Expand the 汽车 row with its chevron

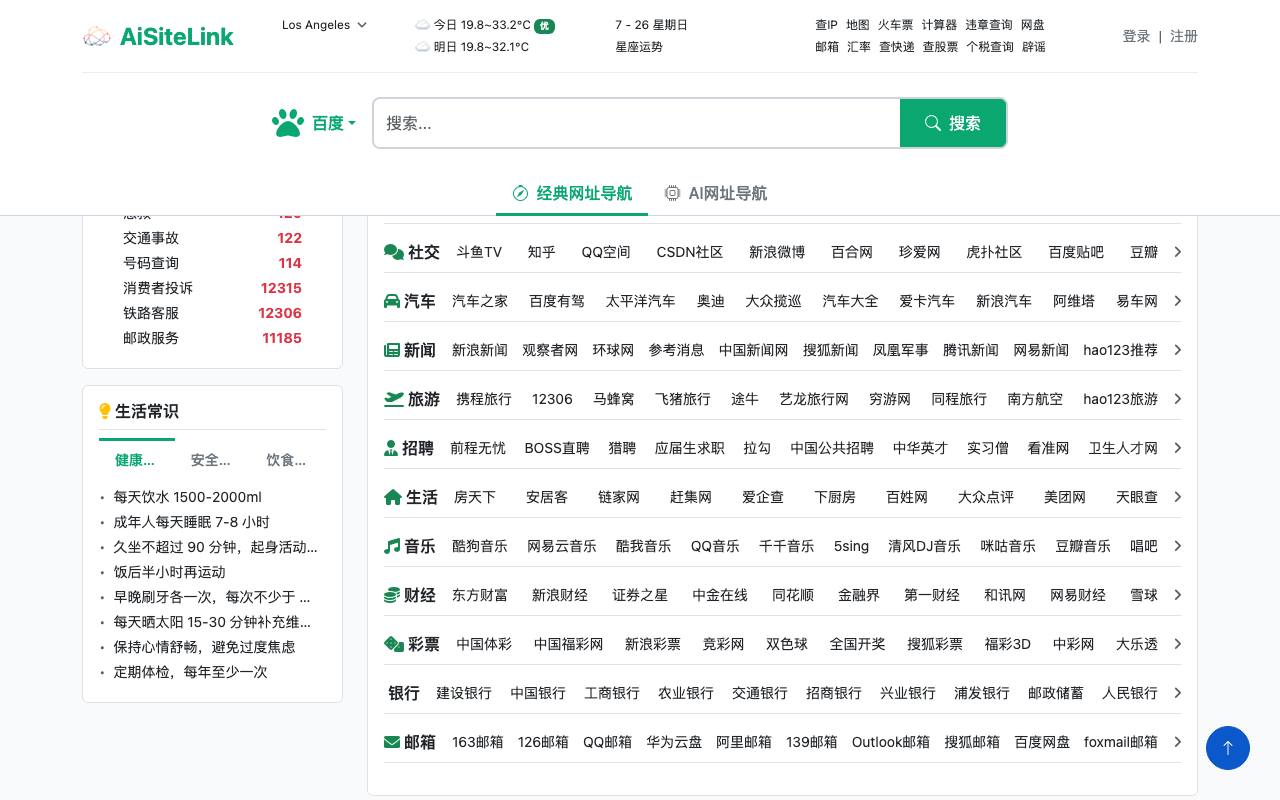click(1178, 301)
